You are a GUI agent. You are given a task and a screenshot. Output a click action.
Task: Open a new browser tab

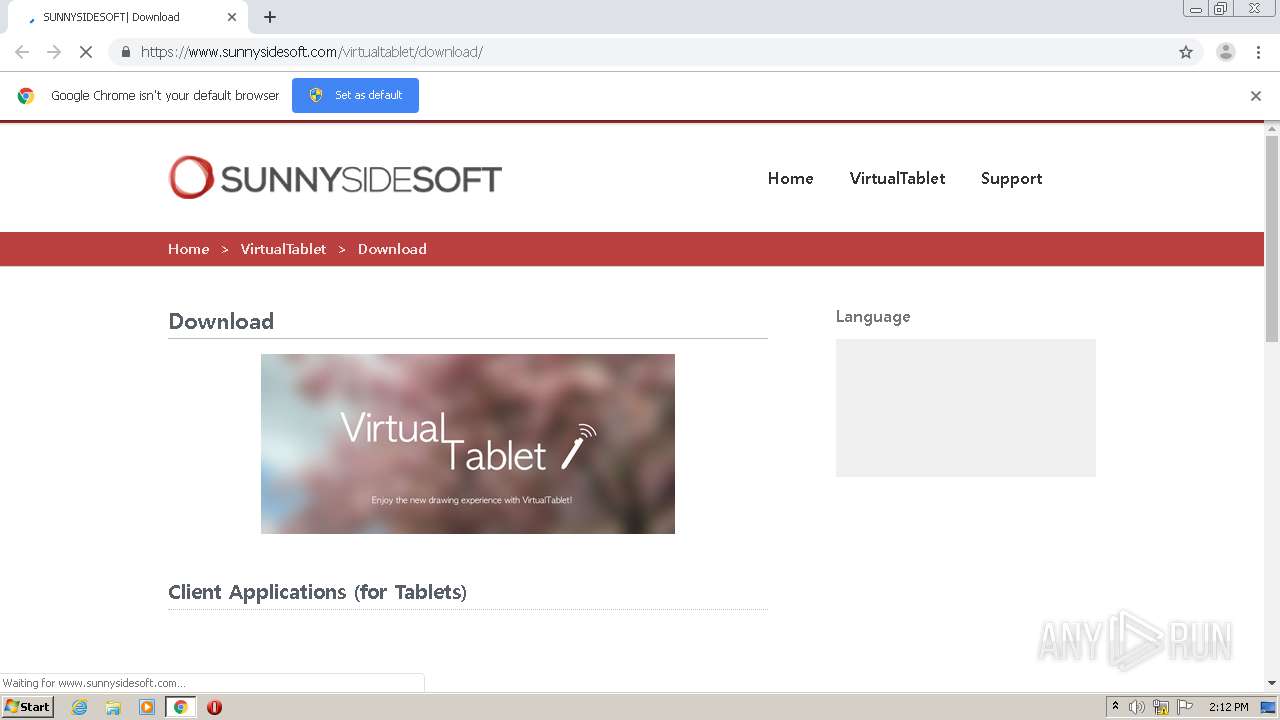click(270, 17)
